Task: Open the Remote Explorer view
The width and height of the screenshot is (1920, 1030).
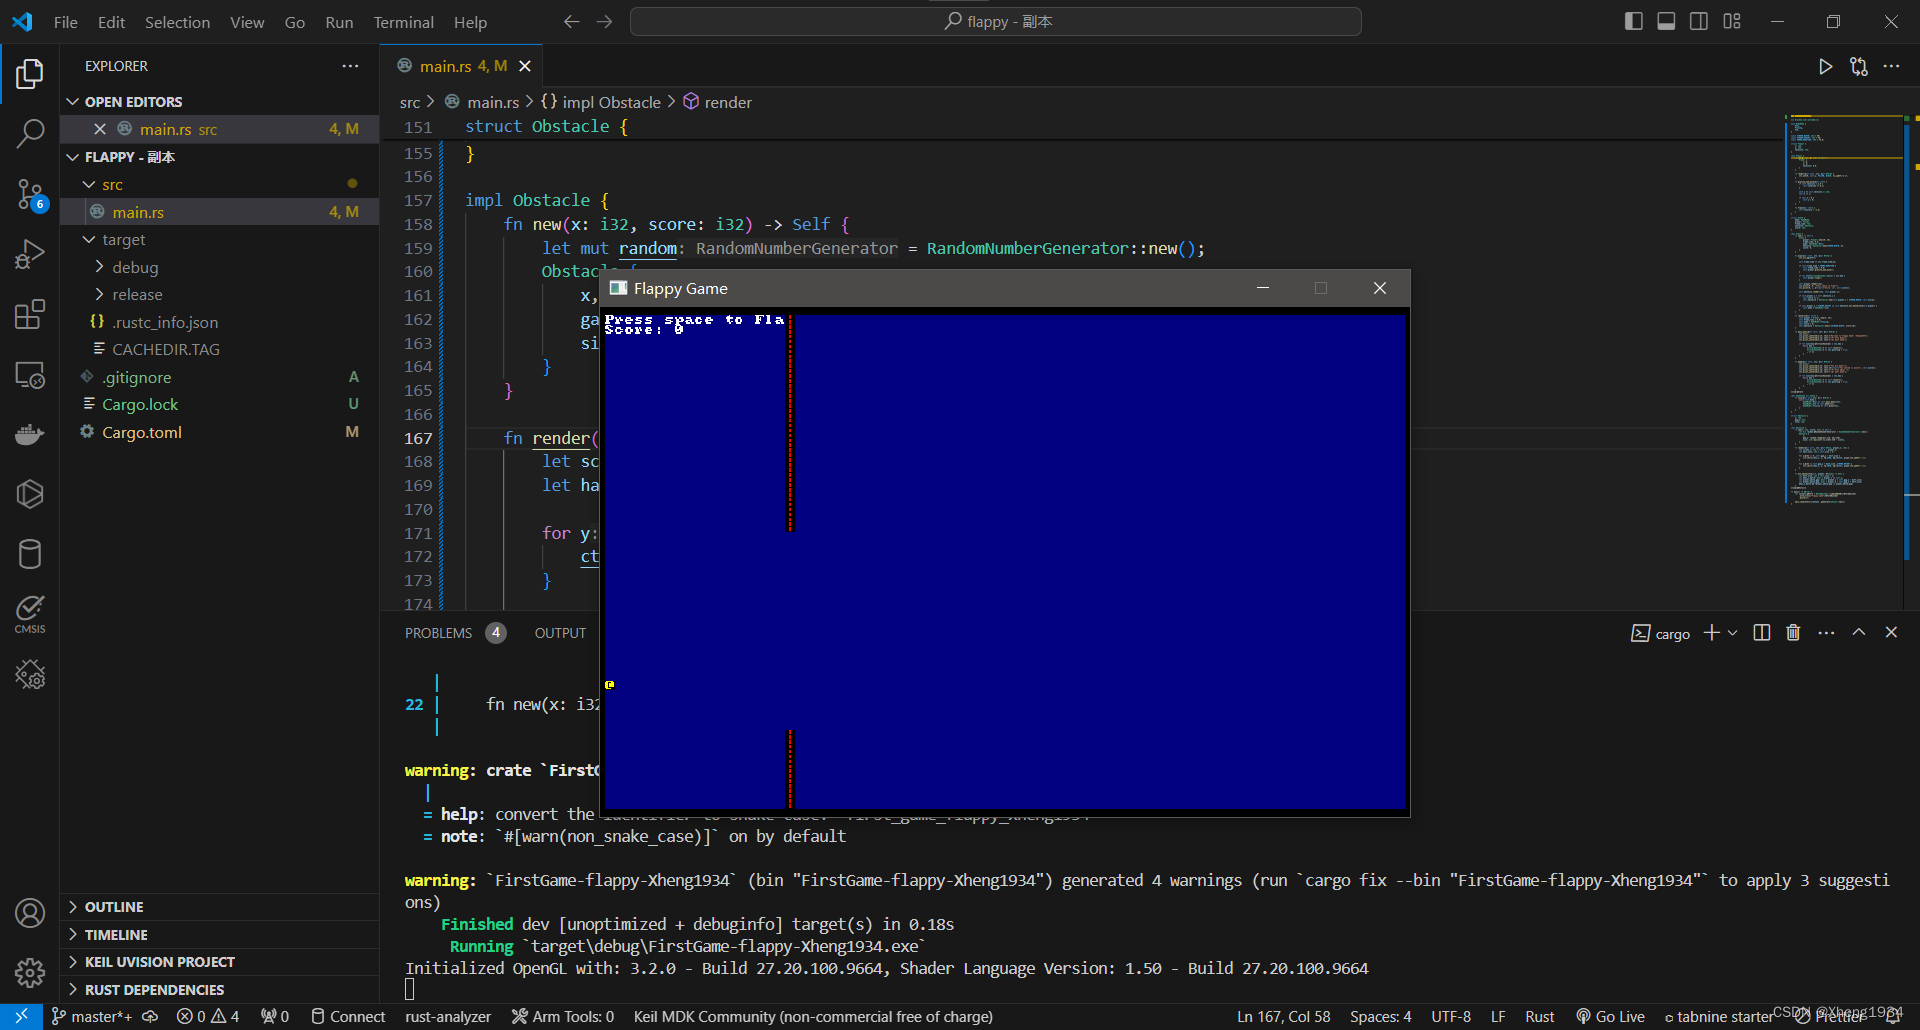Action: (x=30, y=375)
